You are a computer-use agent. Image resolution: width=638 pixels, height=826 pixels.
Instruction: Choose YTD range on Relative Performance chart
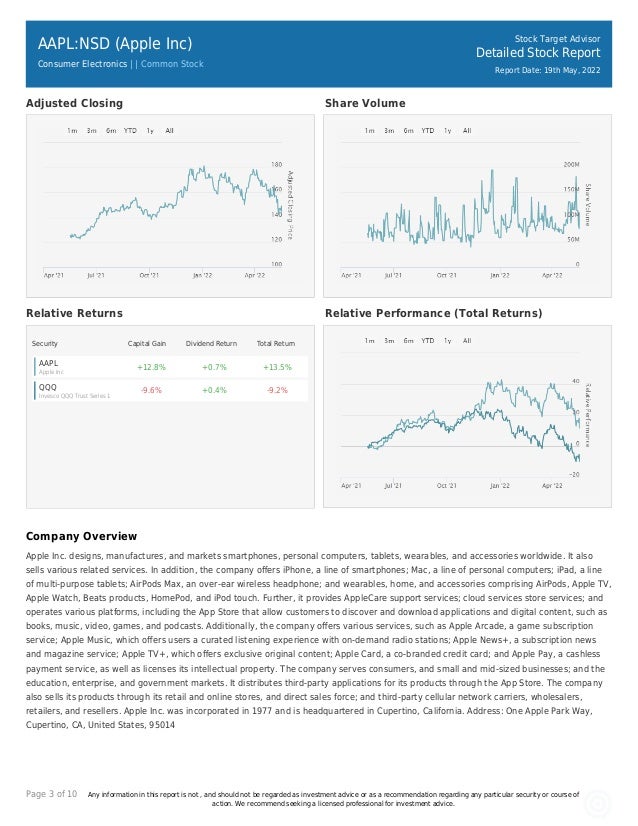click(x=427, y=341)
